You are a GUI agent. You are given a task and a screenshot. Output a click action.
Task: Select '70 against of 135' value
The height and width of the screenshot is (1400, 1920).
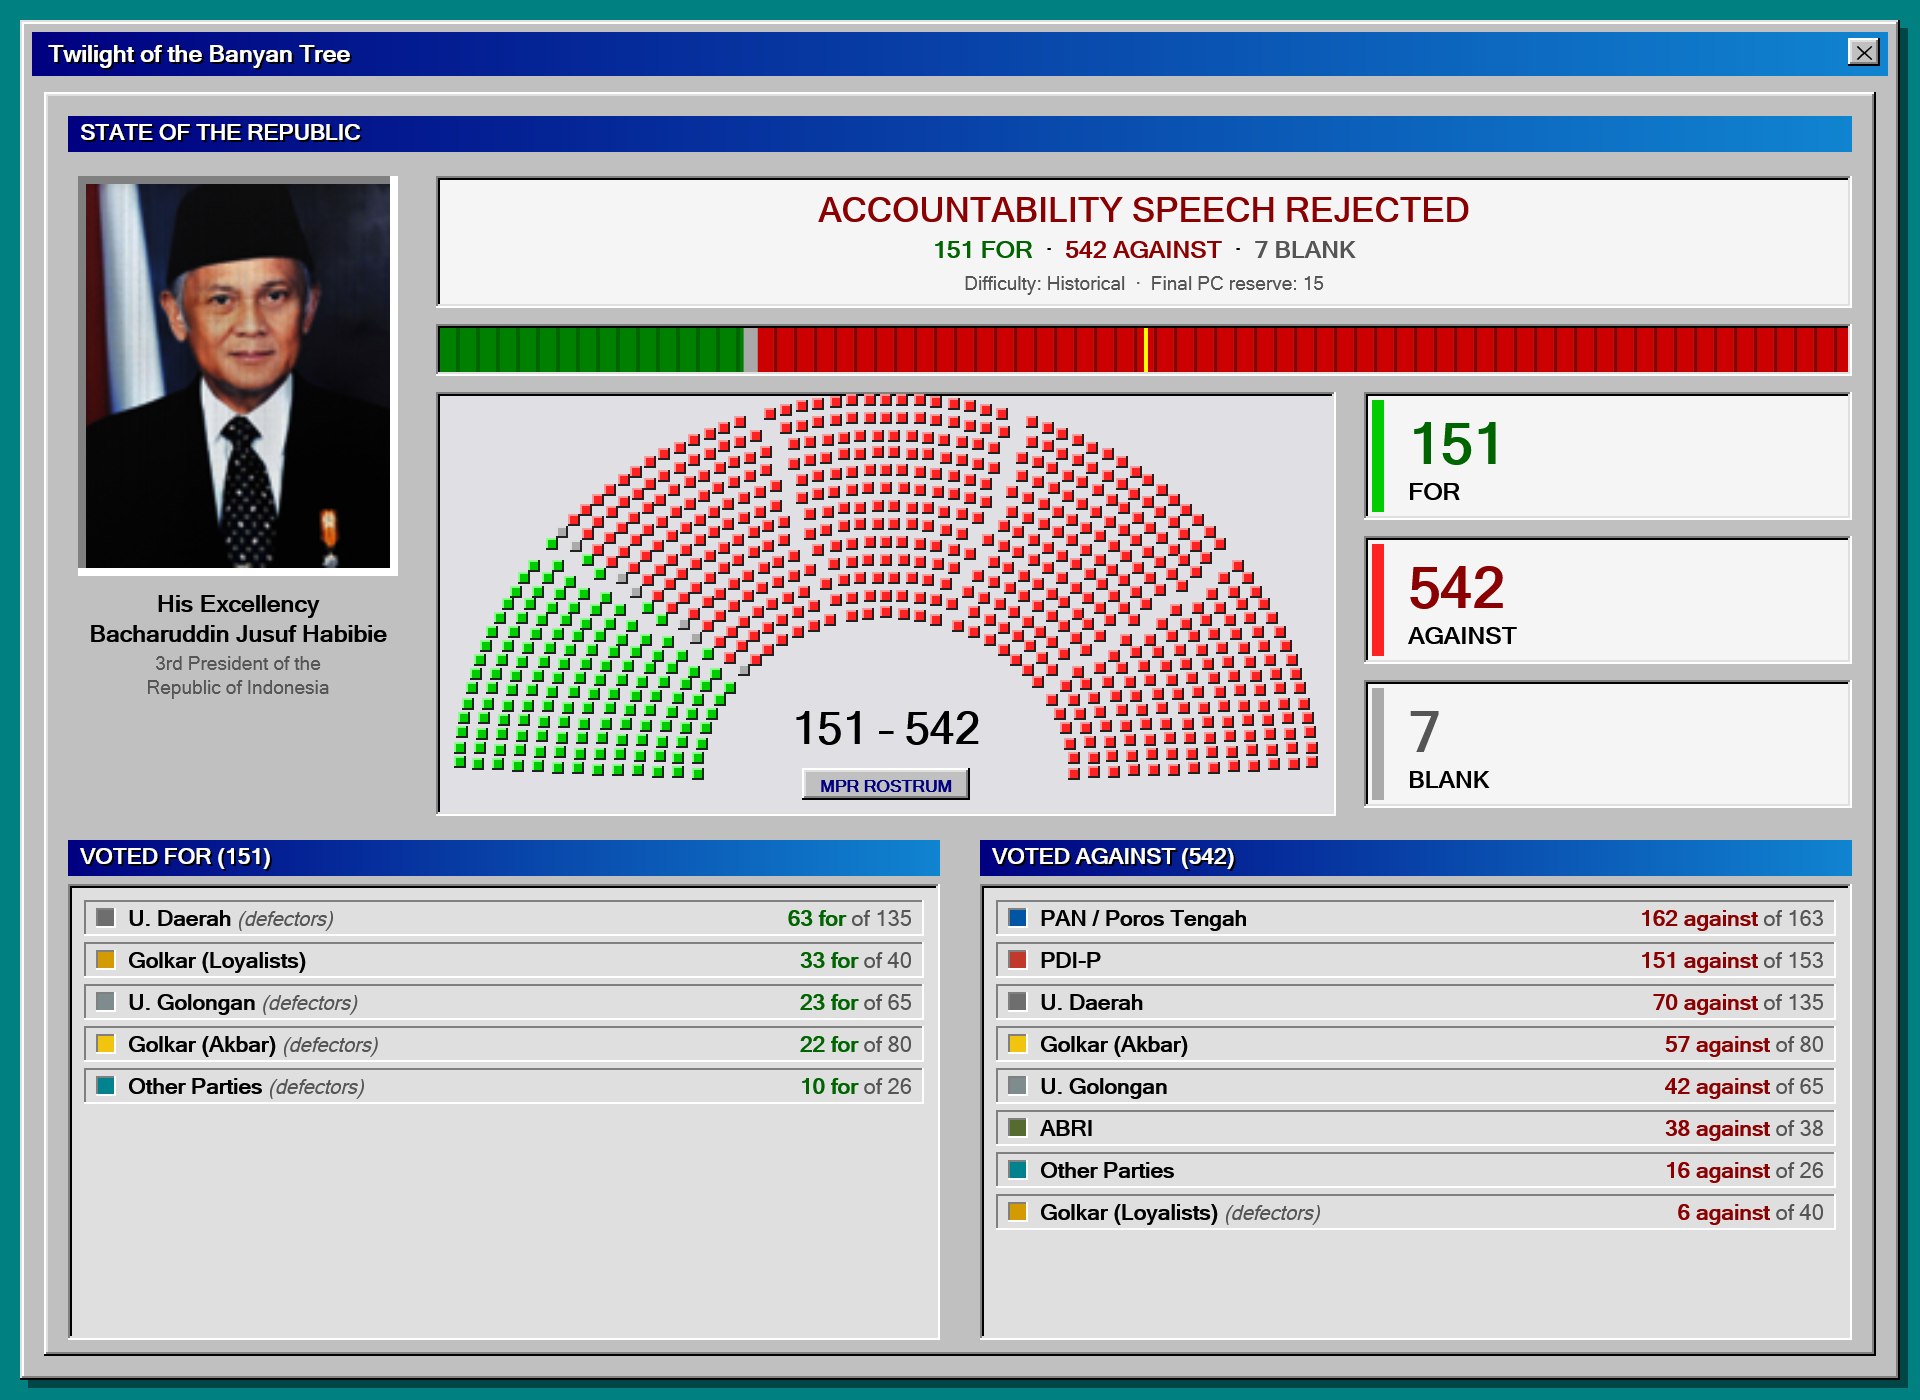[1737, 1002]
